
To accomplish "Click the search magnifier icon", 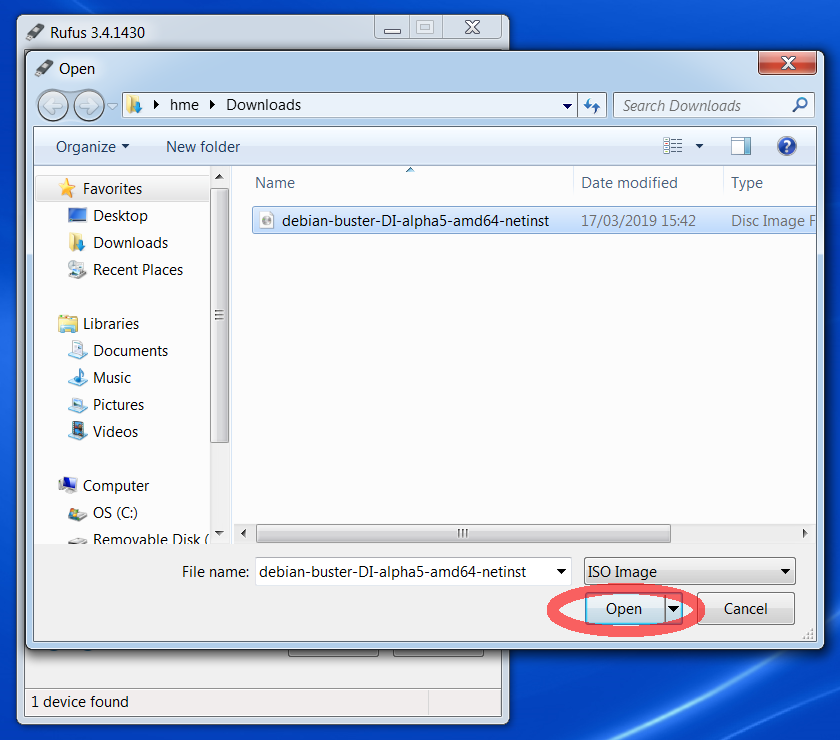I will 800,104.
